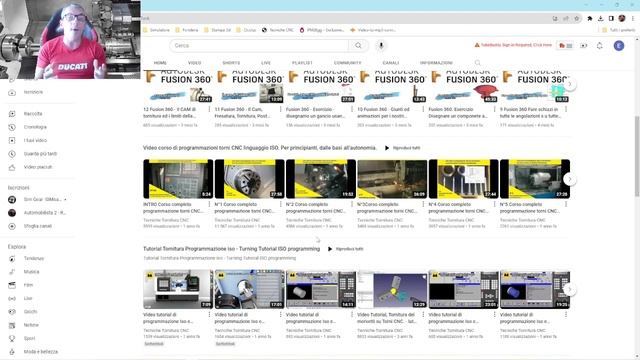This screenshot has height=360, width=640.
Task: Open the Chrome downloads icon
Action: tap(600, 18)
